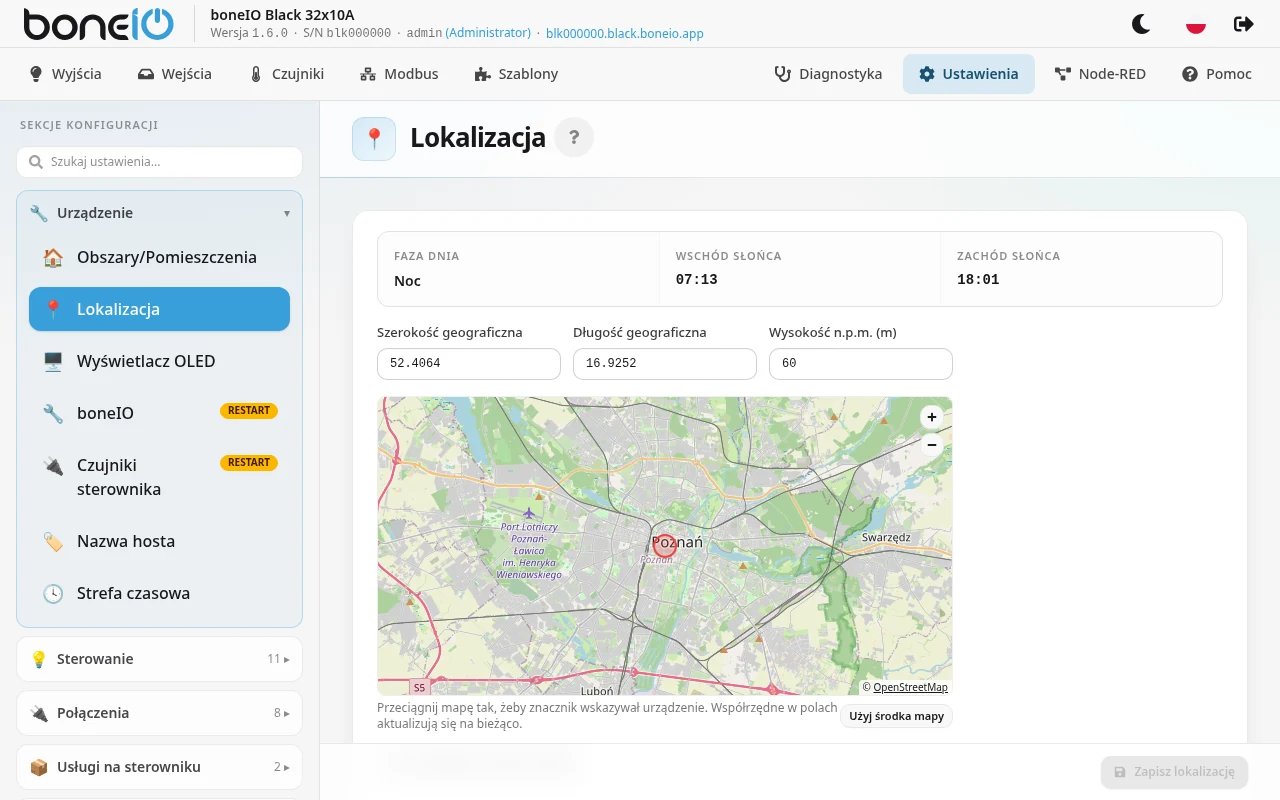This screenshot has height=800, width=1280.
Task: Go to the Czujniki tab
Action: point(287,74)
